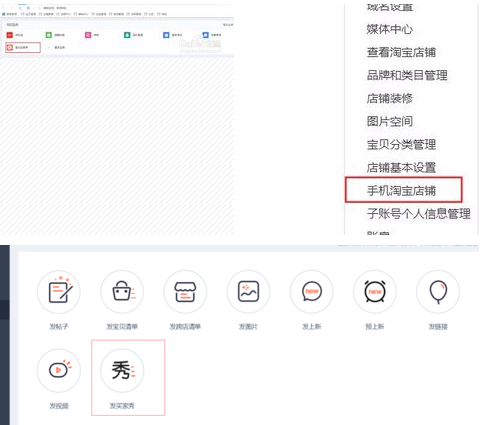
Task: Select the 发上新 chat bubble icon
Action: tap(311, 292)
